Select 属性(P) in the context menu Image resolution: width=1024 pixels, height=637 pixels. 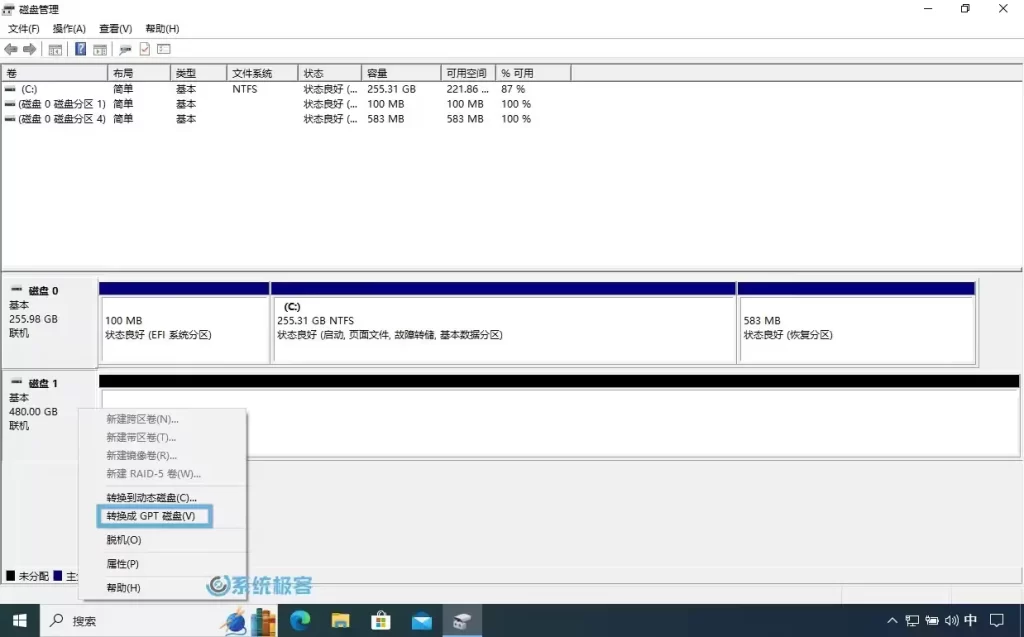click(123, 564)
